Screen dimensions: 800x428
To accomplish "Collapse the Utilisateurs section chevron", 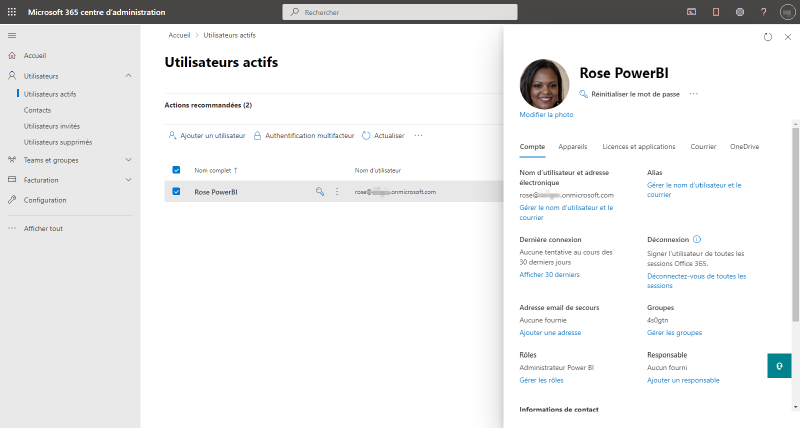I will 128,75.
